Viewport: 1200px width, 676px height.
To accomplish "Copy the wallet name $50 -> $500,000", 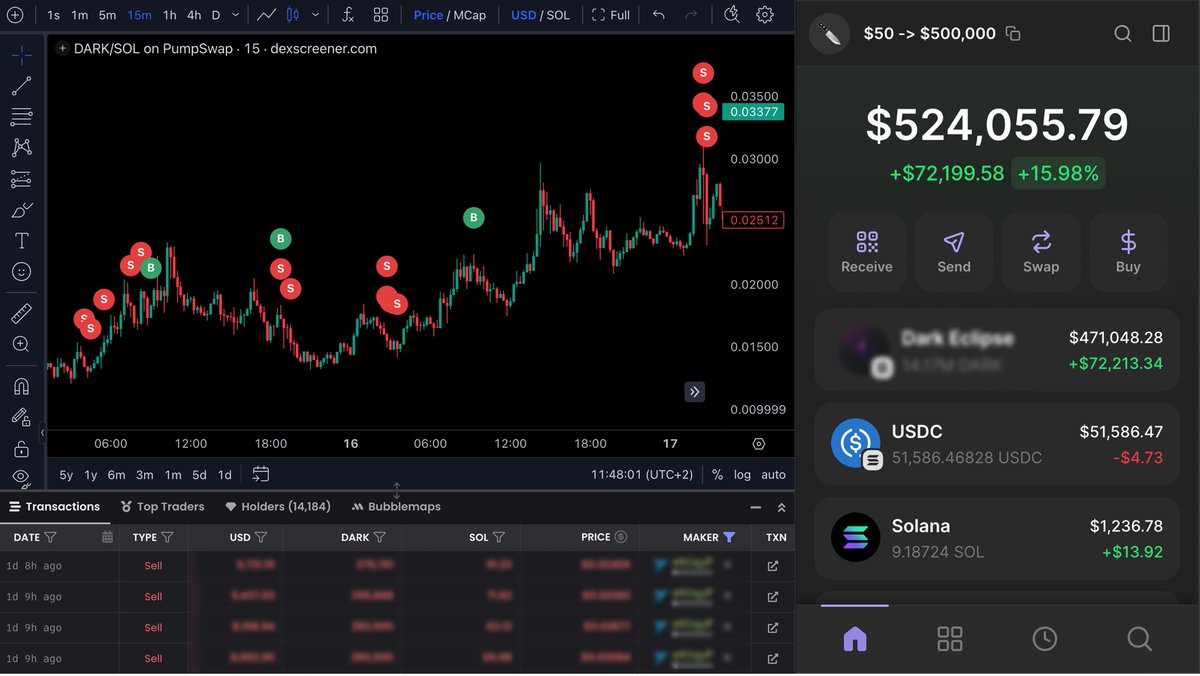I will click(1013, 34).
